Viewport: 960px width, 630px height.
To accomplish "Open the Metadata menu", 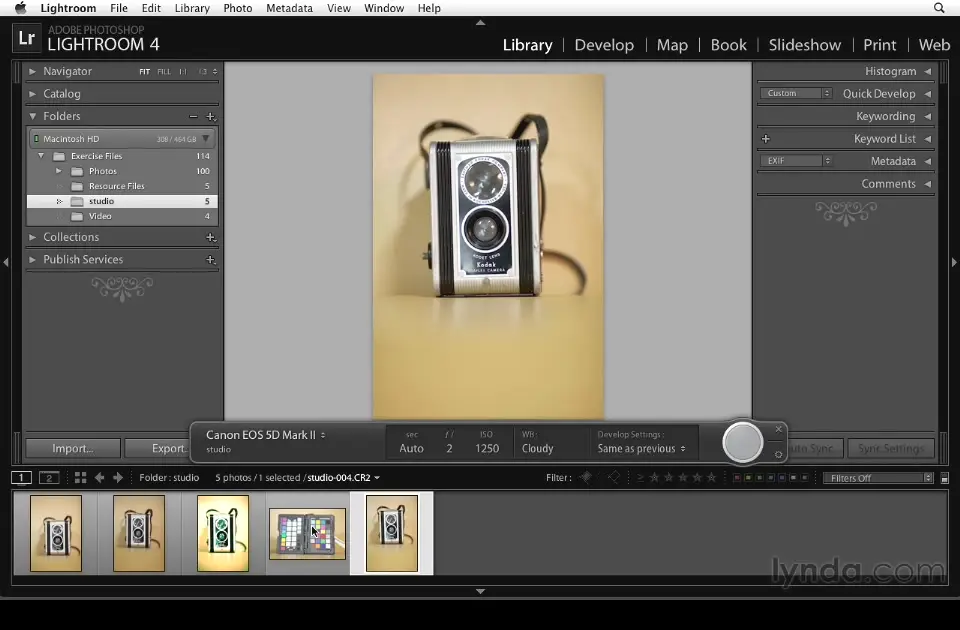I will click(x=289, y=8).
